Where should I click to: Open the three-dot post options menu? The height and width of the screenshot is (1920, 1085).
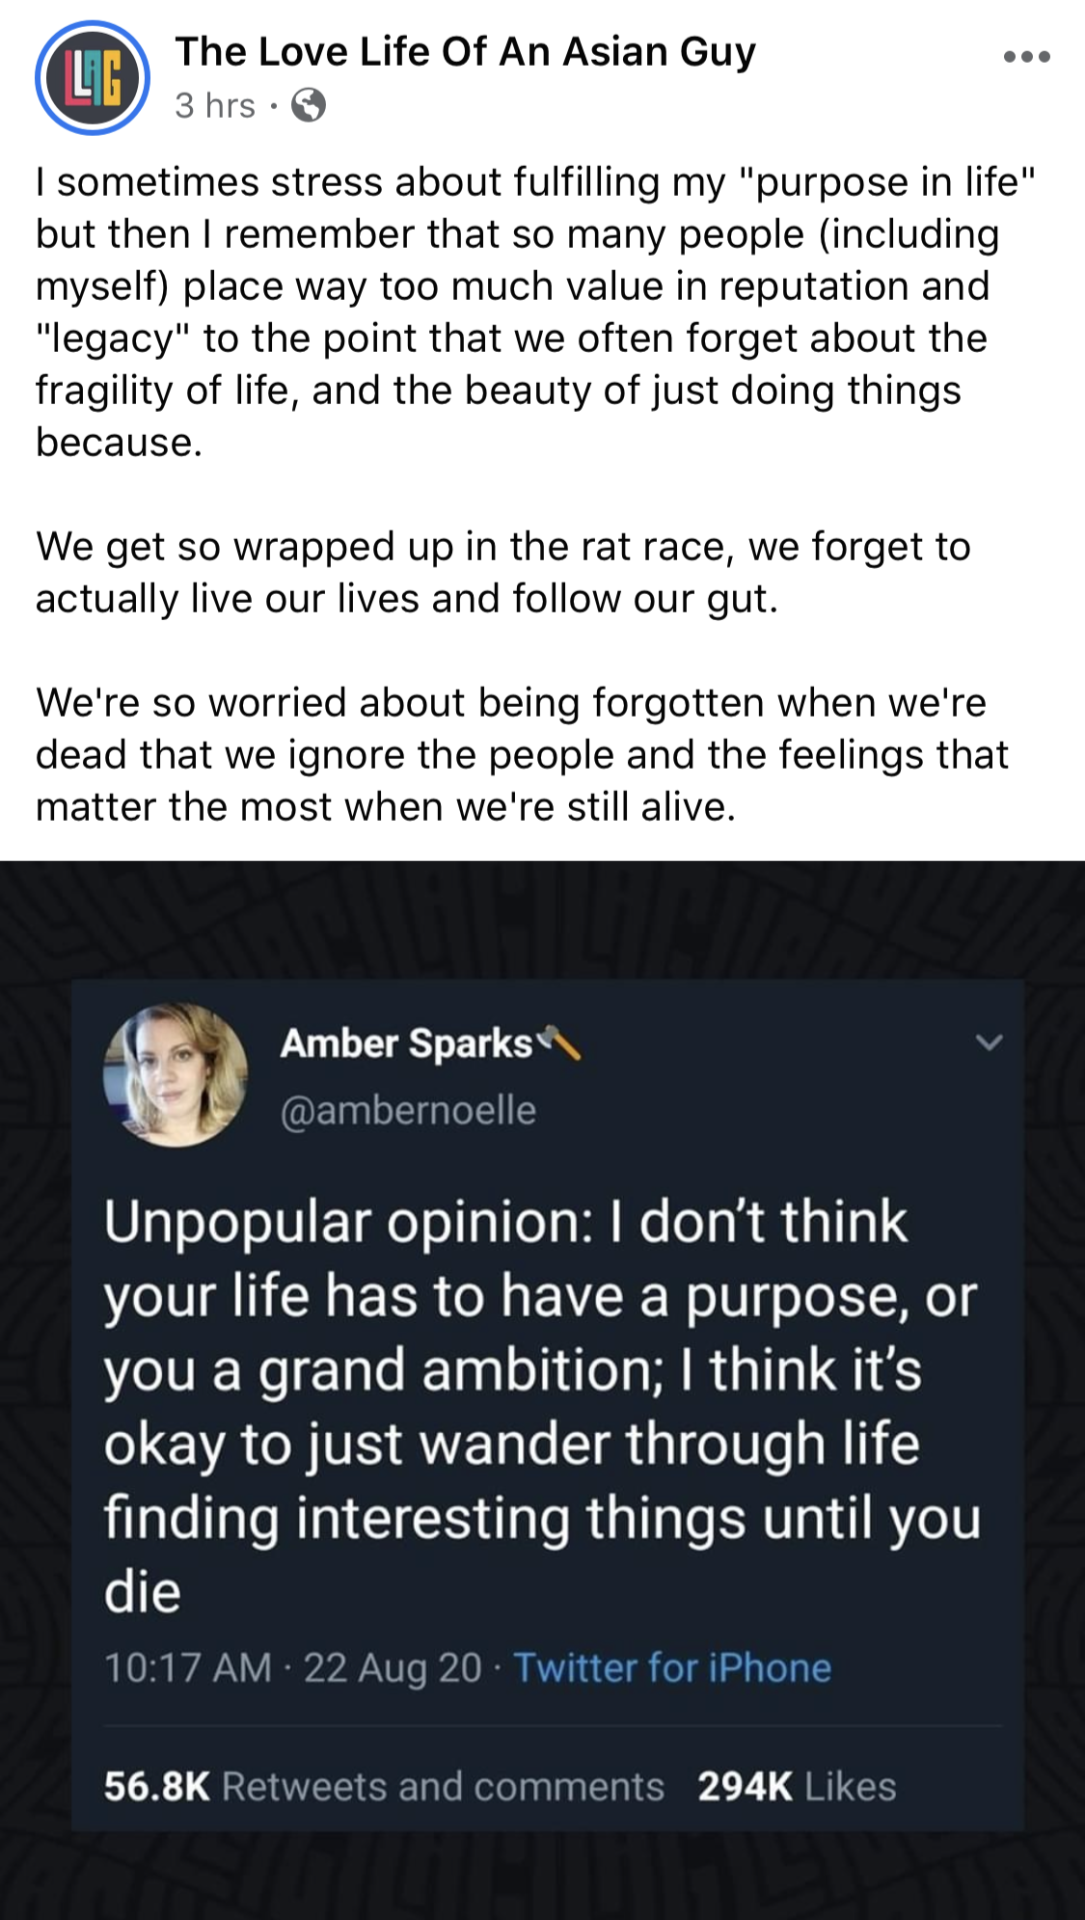[x=1027, y=57]
